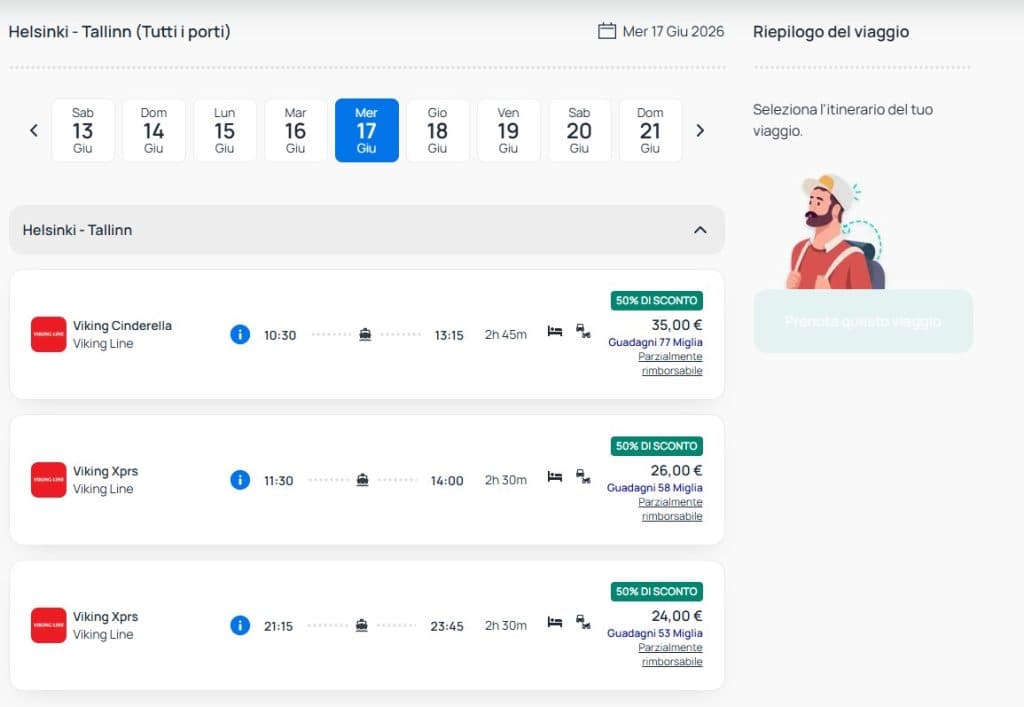1024x707 pixels.
Task: Click duration 2h 45m
Action: pos(505,334)
